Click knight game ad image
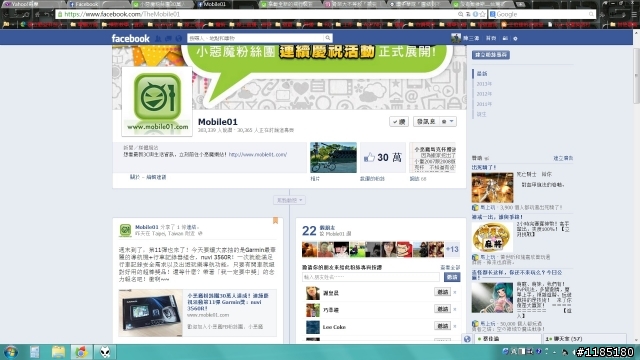The image size is (640, 360). (492, 188)
